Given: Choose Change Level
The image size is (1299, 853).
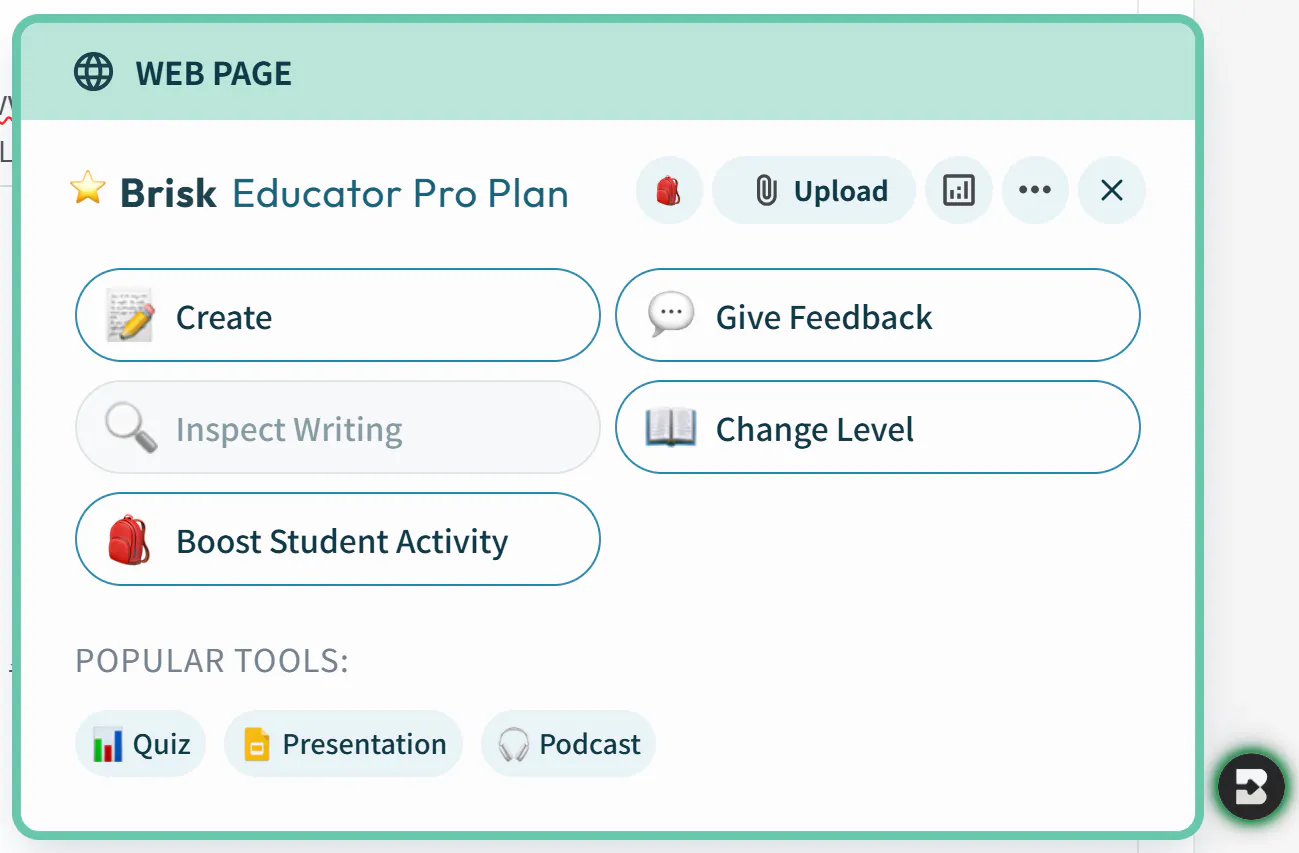Looking at the screenshot, I should pos(877,427).
